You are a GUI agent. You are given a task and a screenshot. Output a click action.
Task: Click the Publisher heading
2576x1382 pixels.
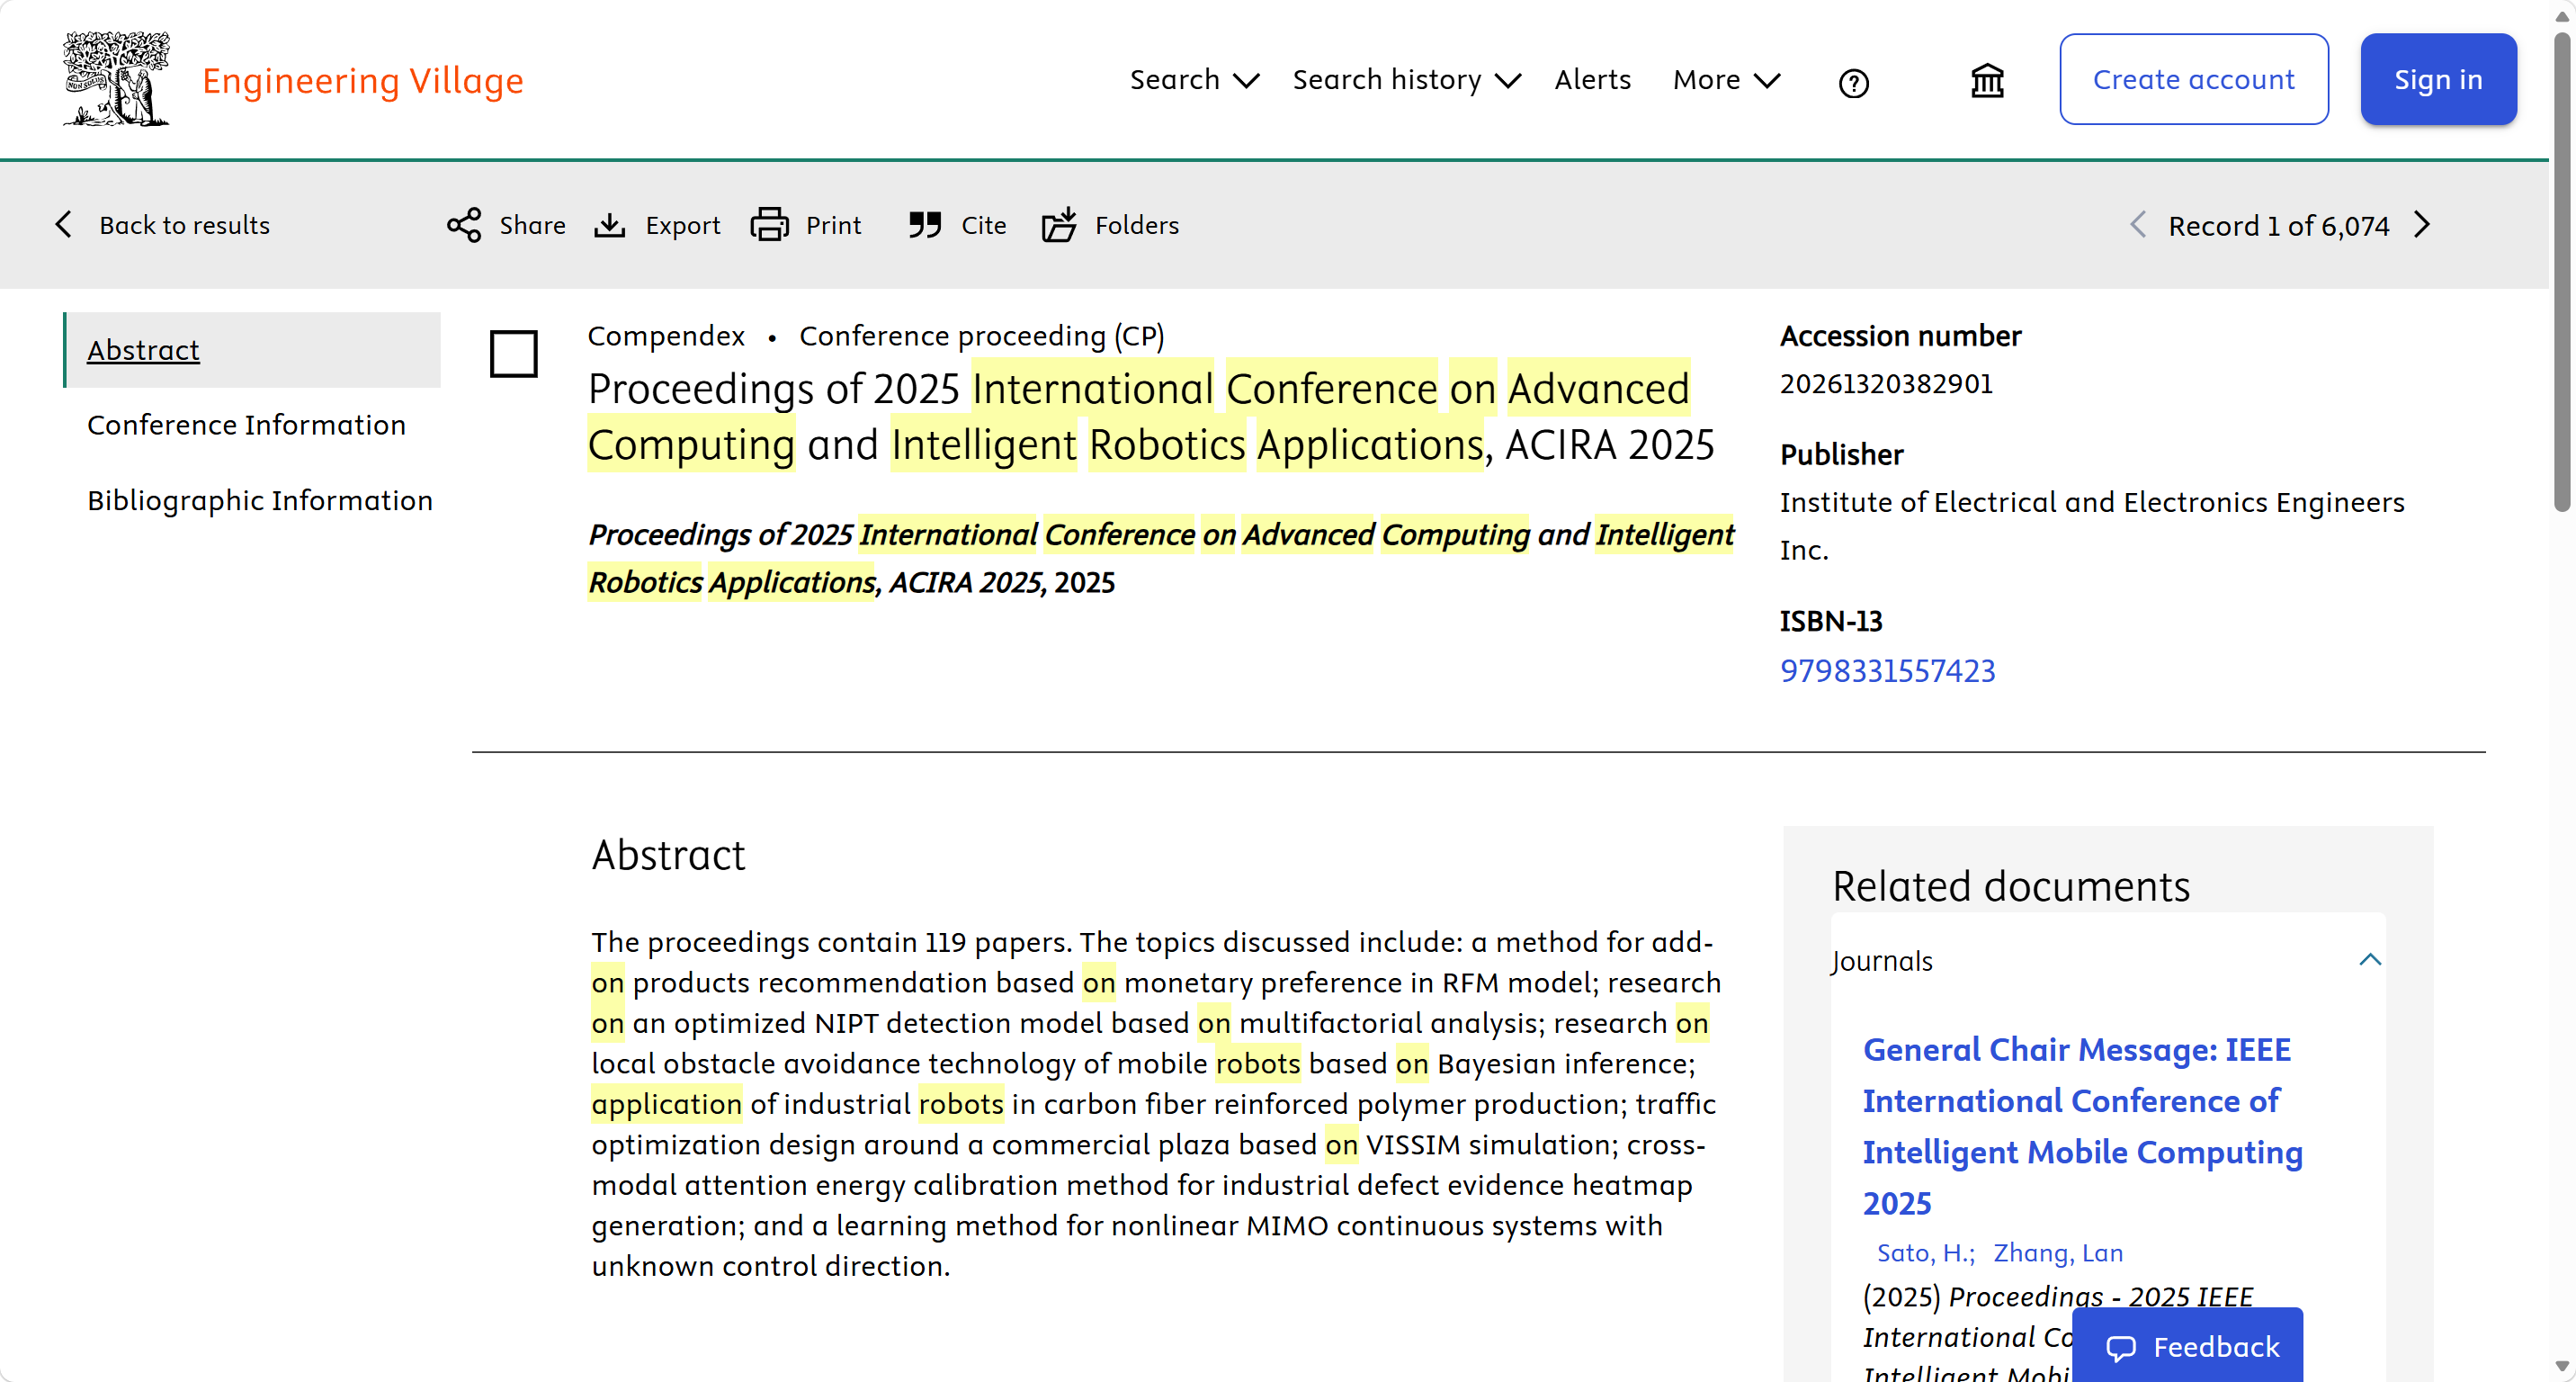click(x=1841, y=455)
